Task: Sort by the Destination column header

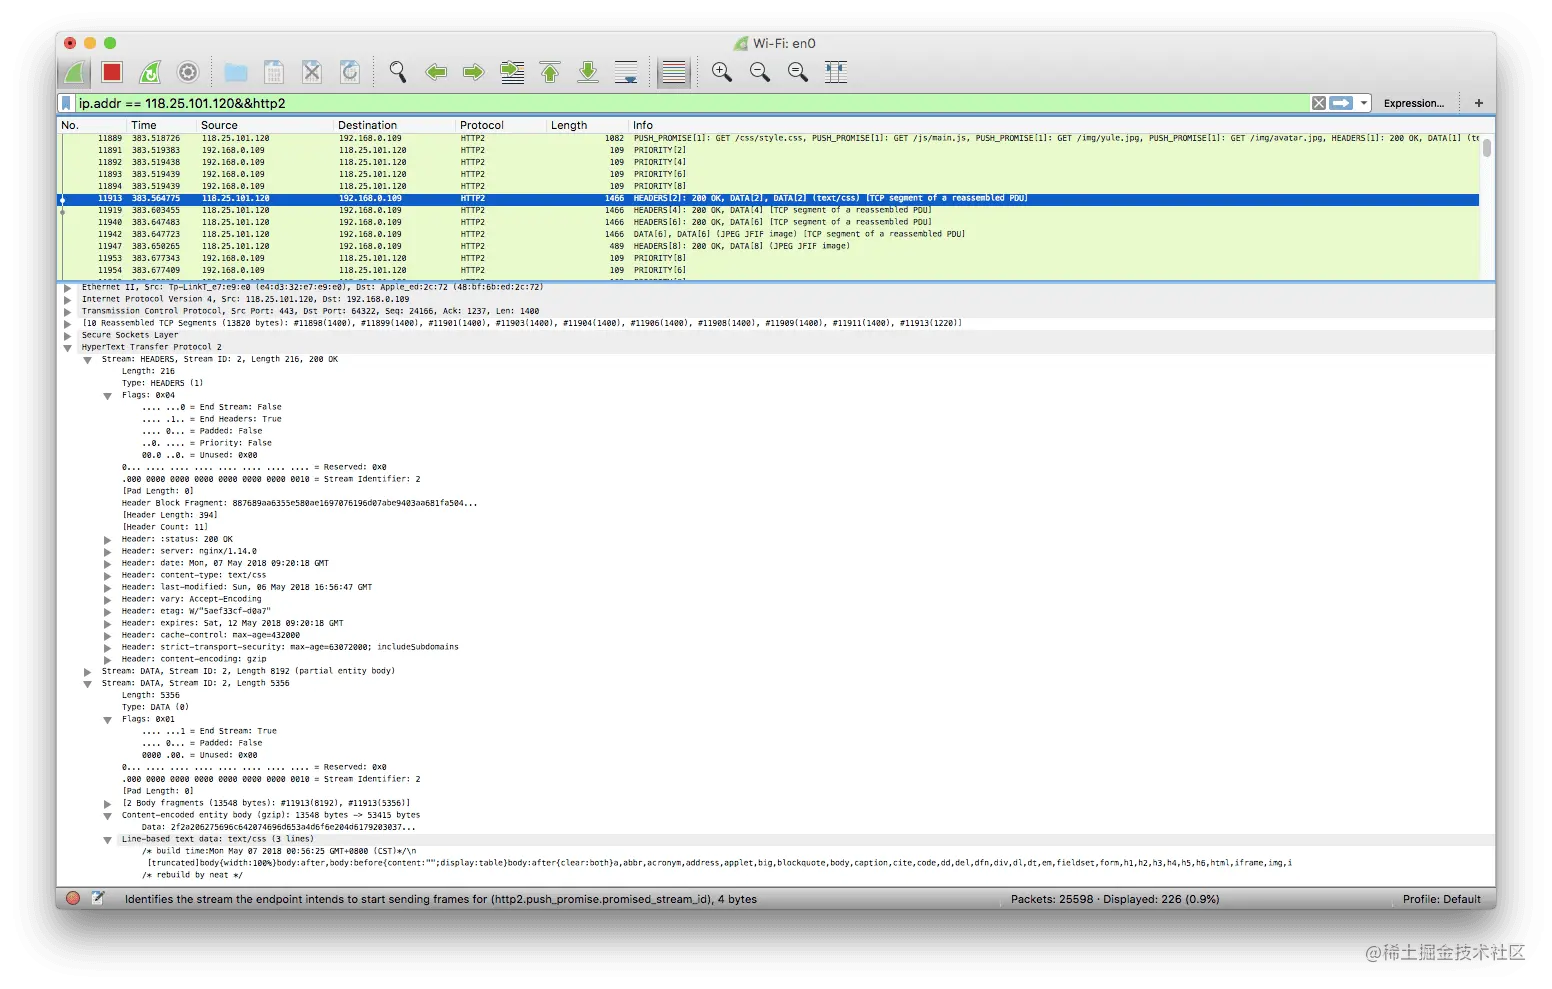Action: point(395,125)
